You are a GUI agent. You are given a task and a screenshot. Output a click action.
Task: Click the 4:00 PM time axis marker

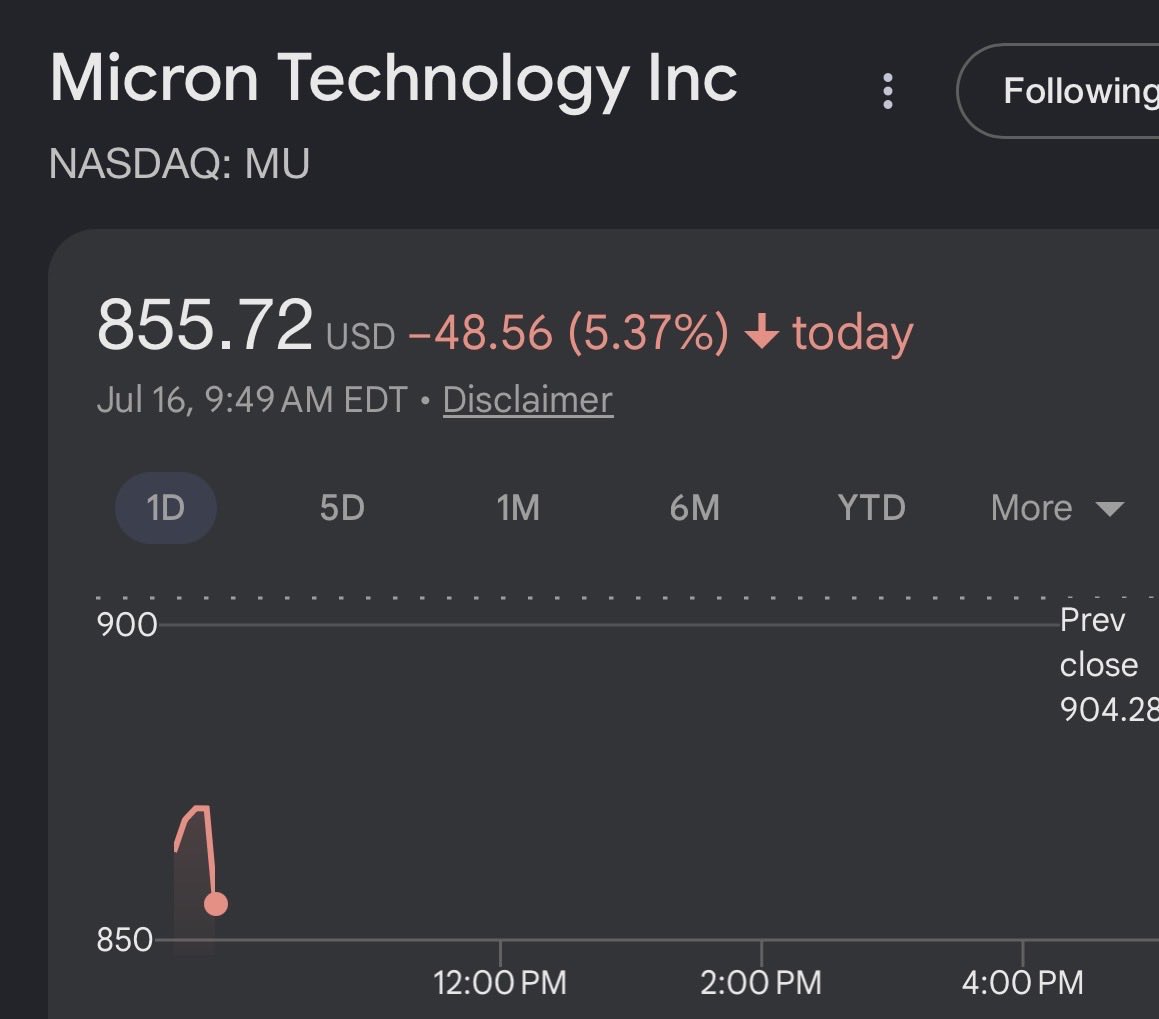[x=1022, y=983]
